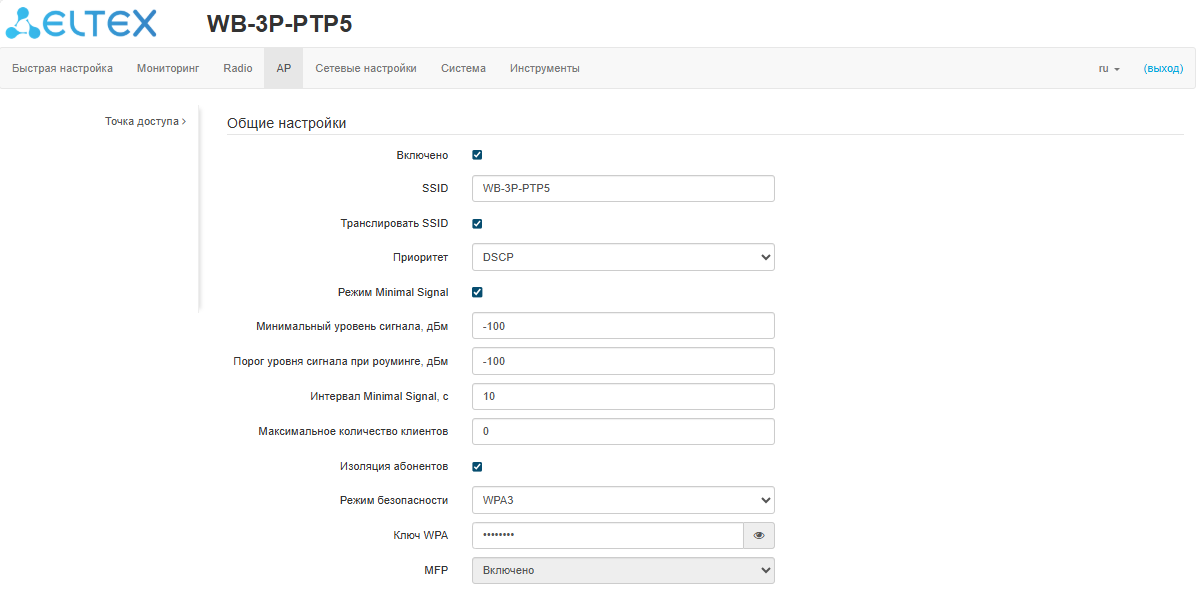Open the Быстрая настройка tab
The width and height of the screenshot is (1196, 589).
(62, 68)
